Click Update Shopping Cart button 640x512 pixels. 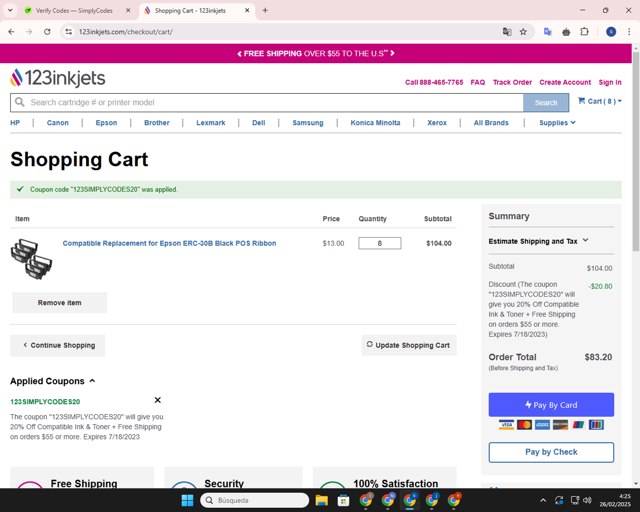(x=409, y=345)
